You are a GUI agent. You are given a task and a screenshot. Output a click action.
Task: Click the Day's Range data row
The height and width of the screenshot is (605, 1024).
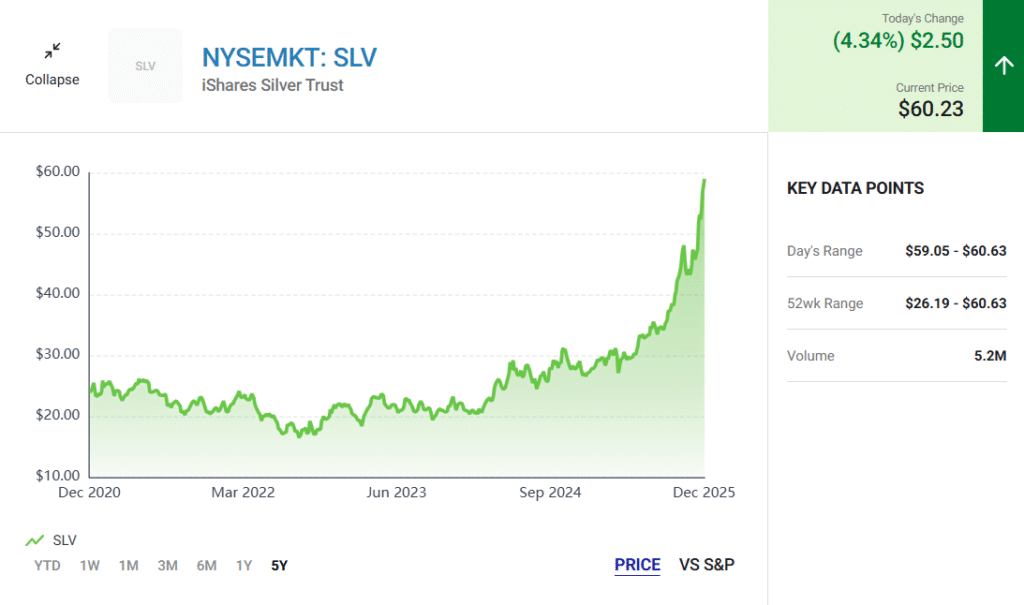click(x=896, y=251)
